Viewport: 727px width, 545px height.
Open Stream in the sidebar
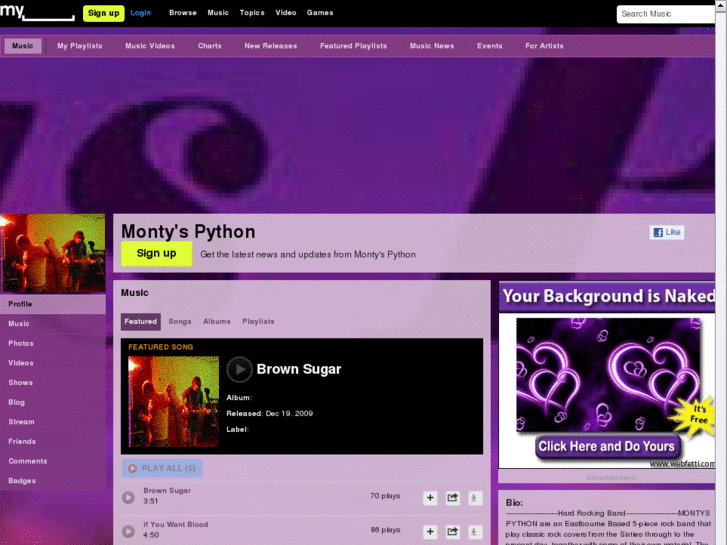[53, 422]
